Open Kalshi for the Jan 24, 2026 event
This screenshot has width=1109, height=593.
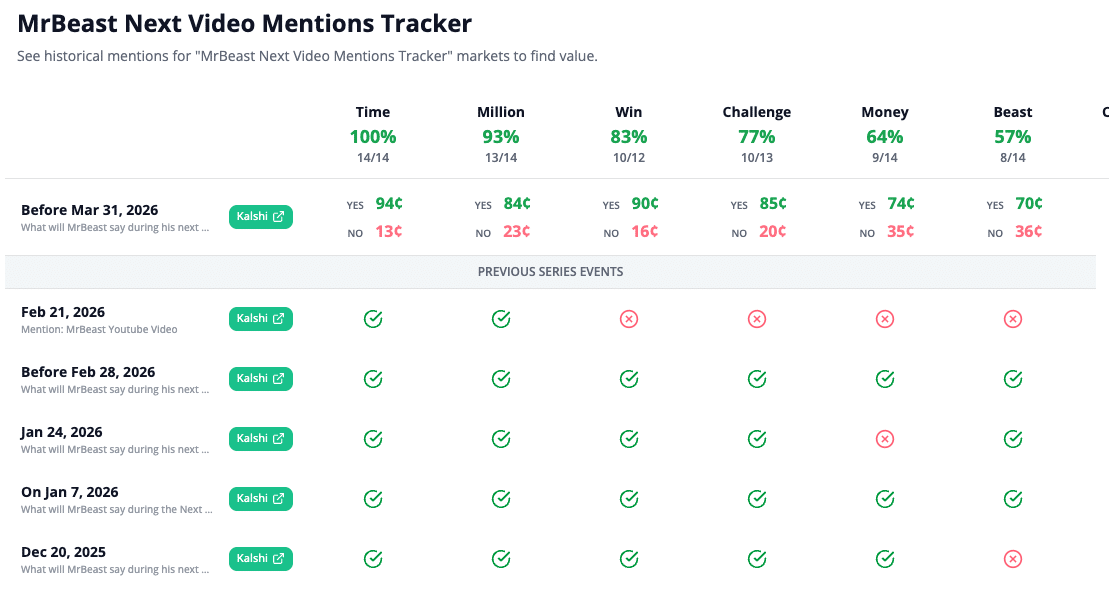pos(260,438)
